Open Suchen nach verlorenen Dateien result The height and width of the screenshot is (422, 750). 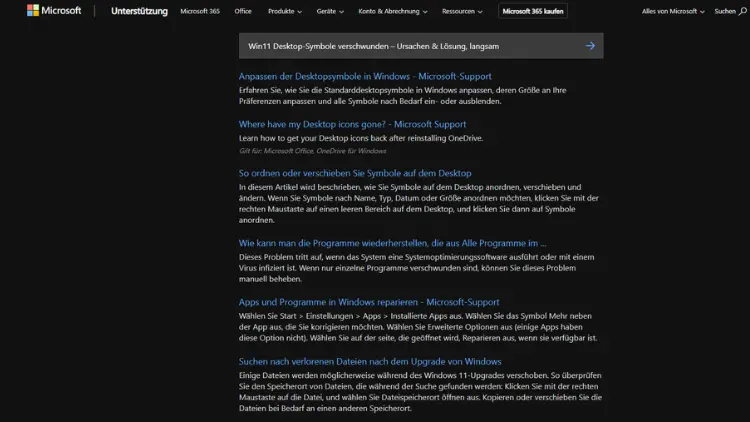pyautogui.click(x=370, y=361)
